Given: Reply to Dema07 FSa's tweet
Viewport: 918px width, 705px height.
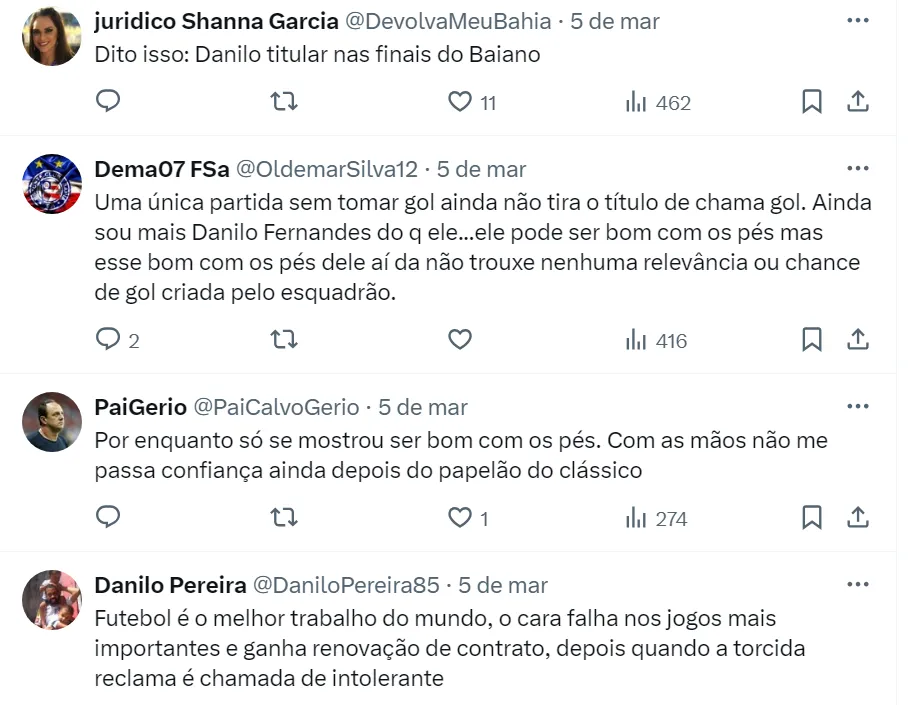Looking at the screenshot, I should coord(108,340).
